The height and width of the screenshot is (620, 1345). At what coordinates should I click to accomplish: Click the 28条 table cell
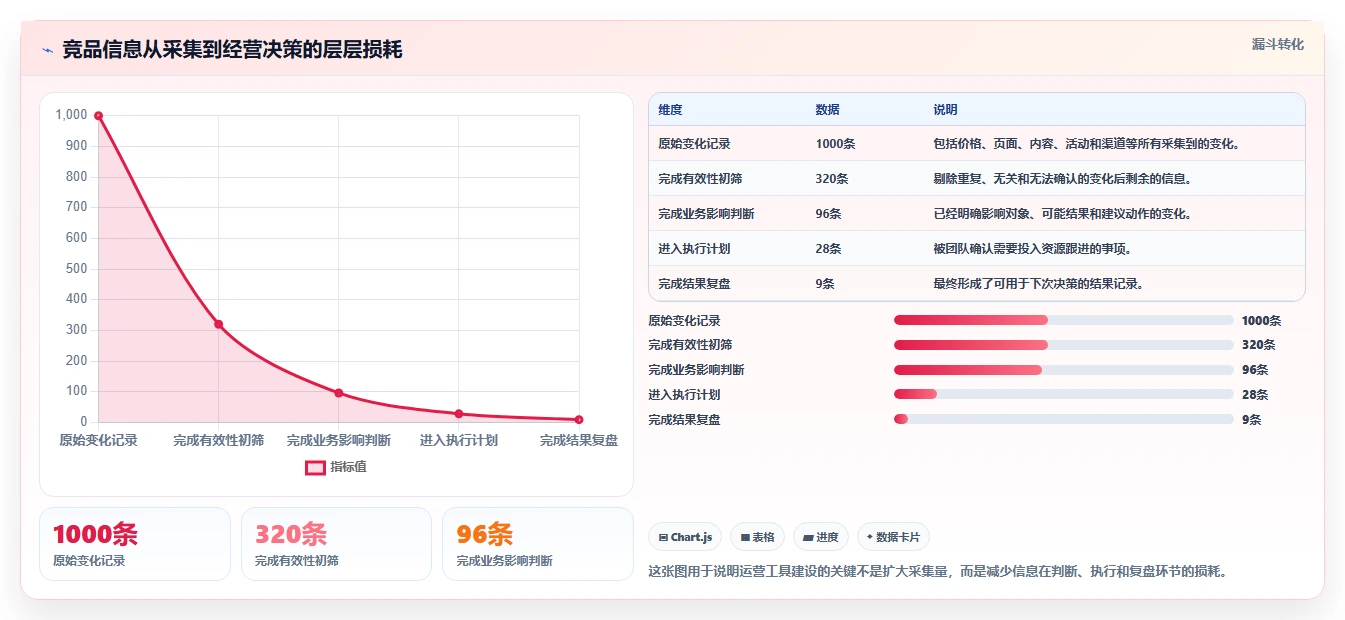click(x=828, y=249)
